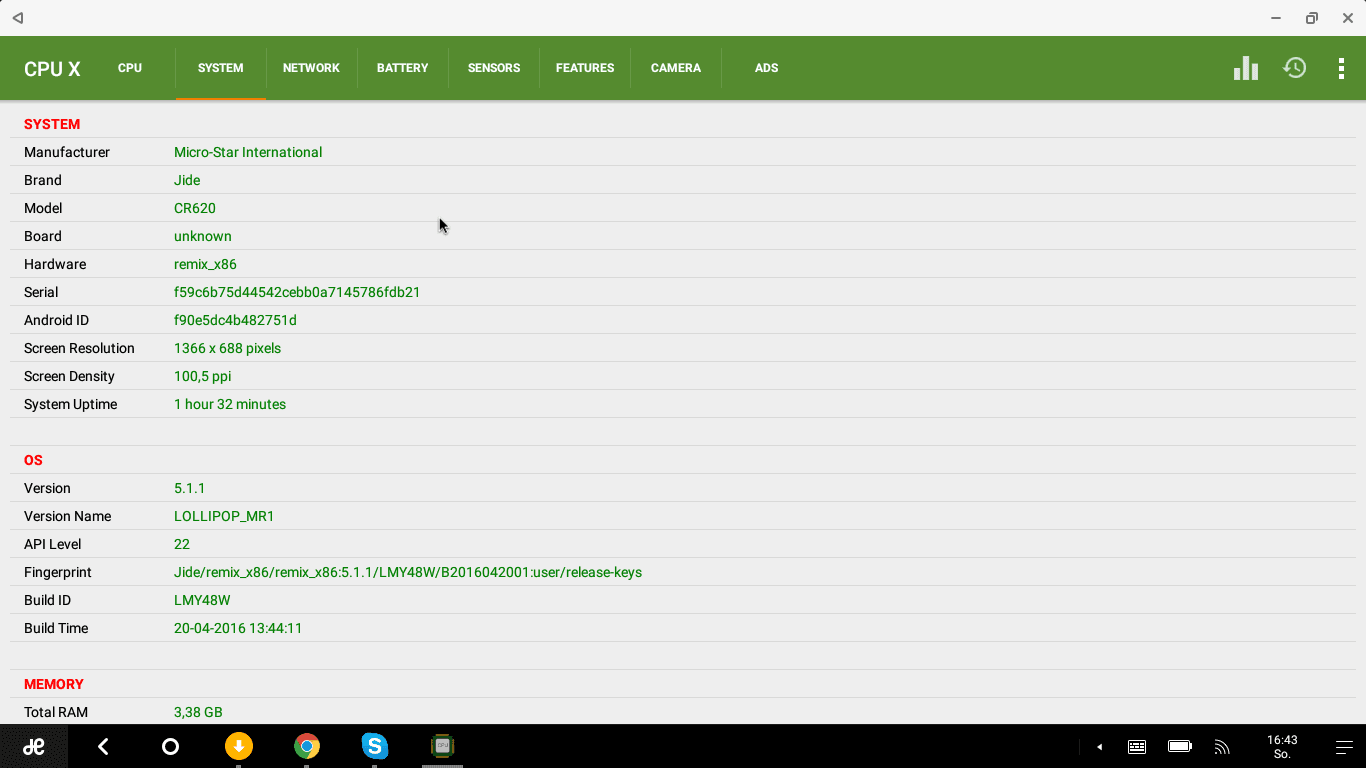1366x768 pixels.
Task: Click the Hardware value remix_x86
Action: point(205,264)
